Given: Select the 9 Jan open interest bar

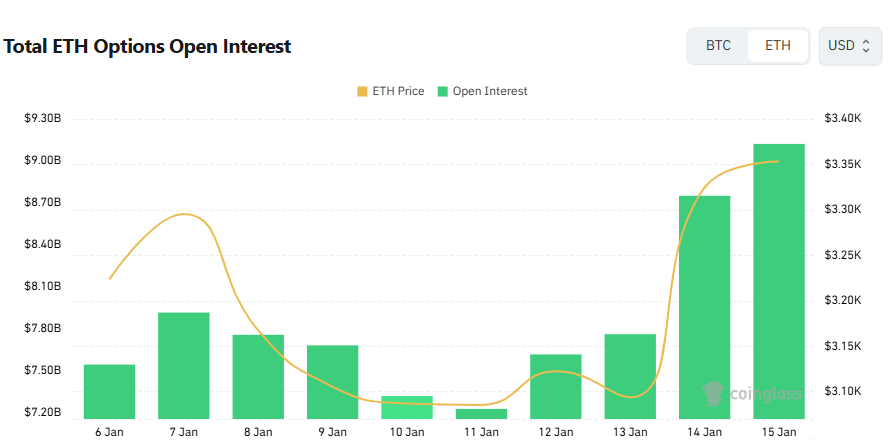Looking at the screenshot, I should pos(332,381).
